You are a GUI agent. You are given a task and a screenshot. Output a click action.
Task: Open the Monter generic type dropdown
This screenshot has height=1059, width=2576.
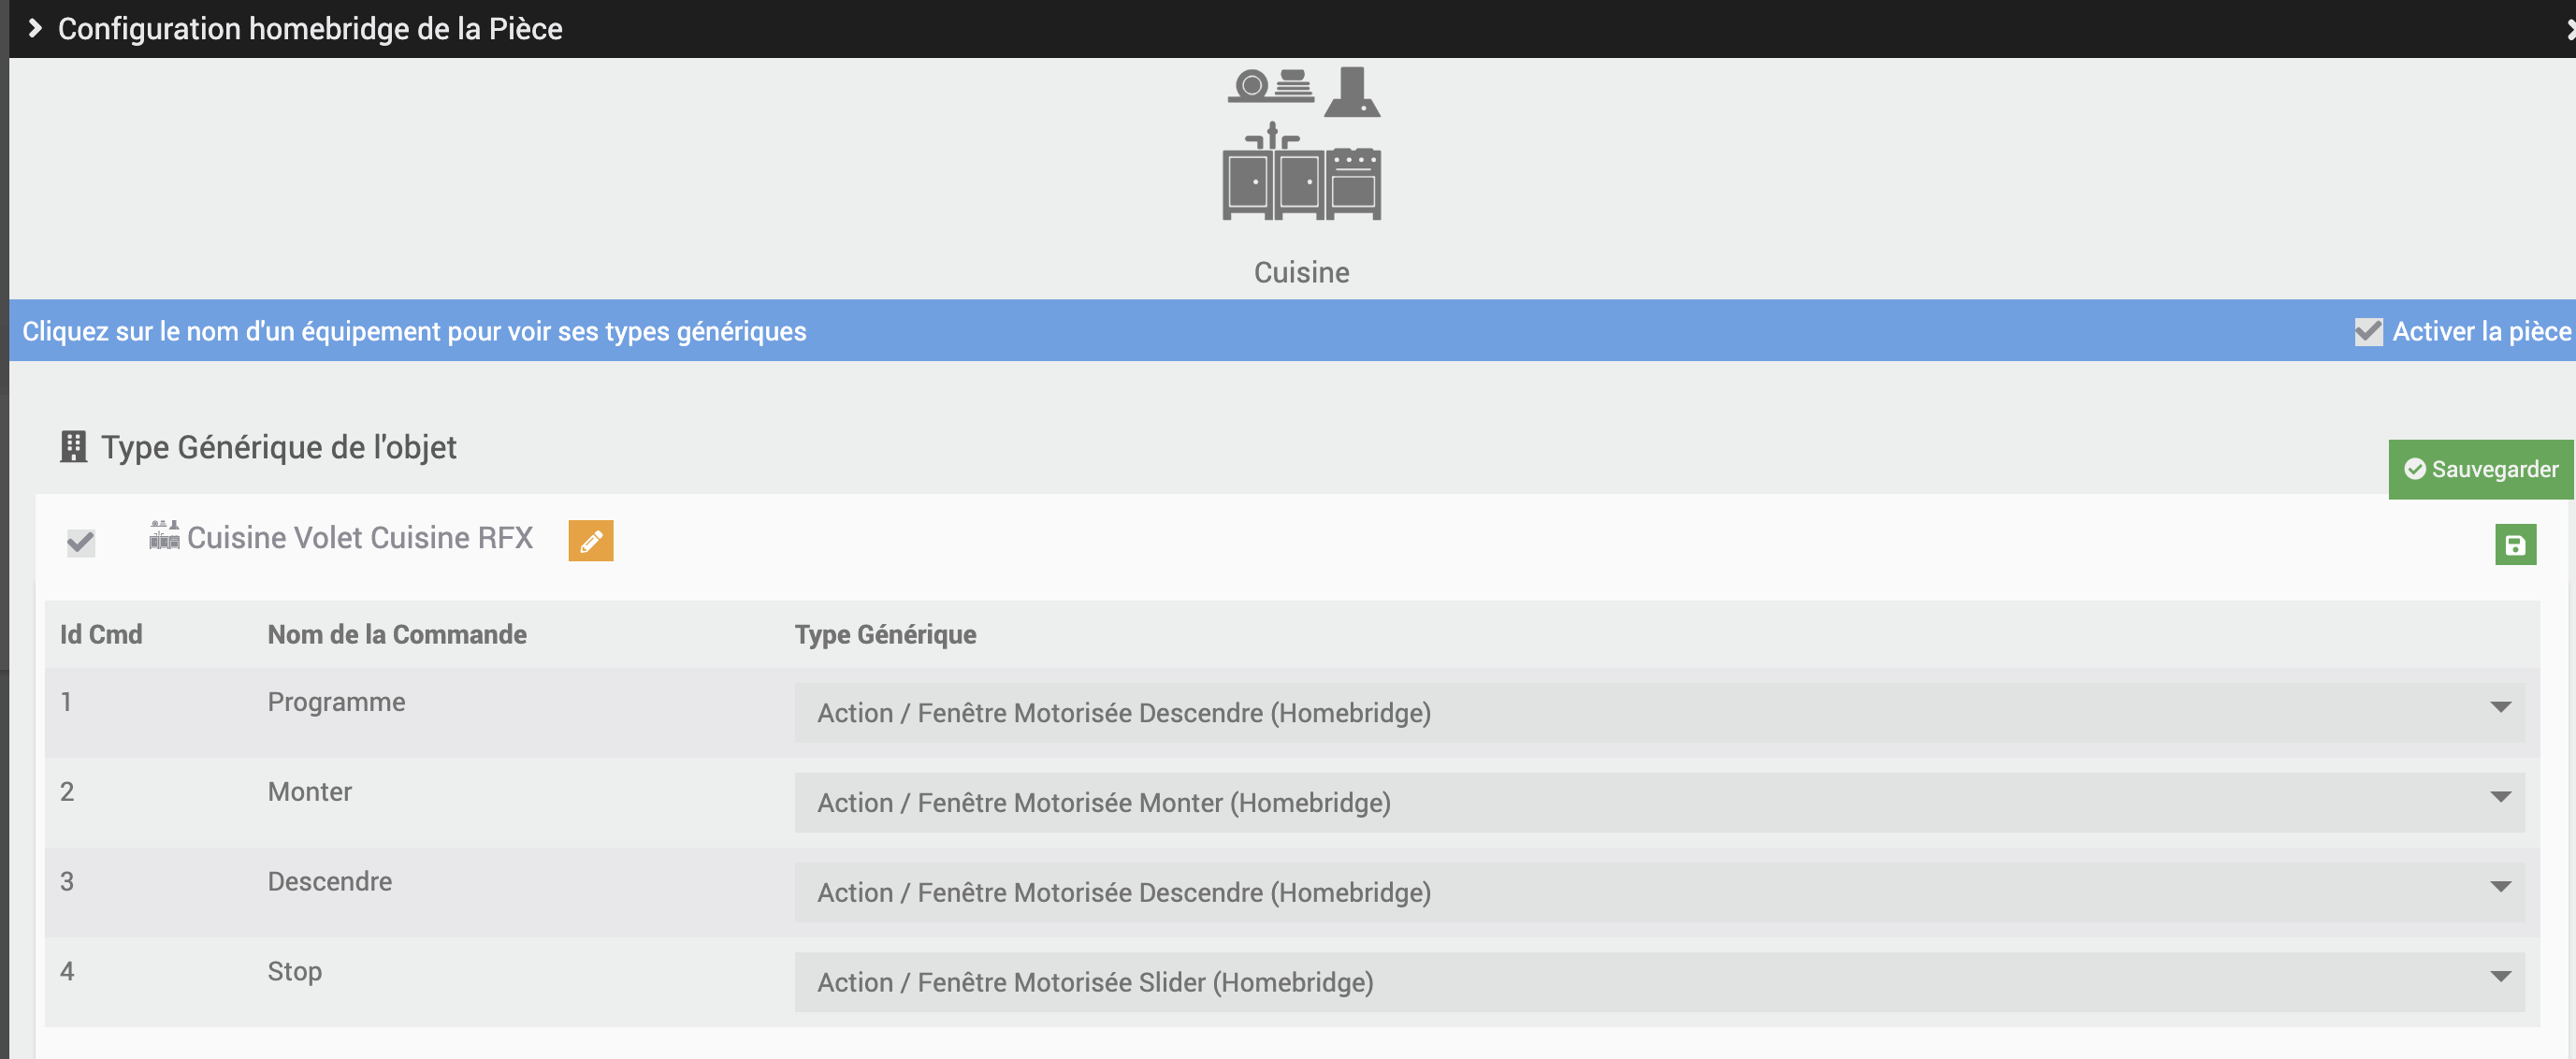(1658, 803)
